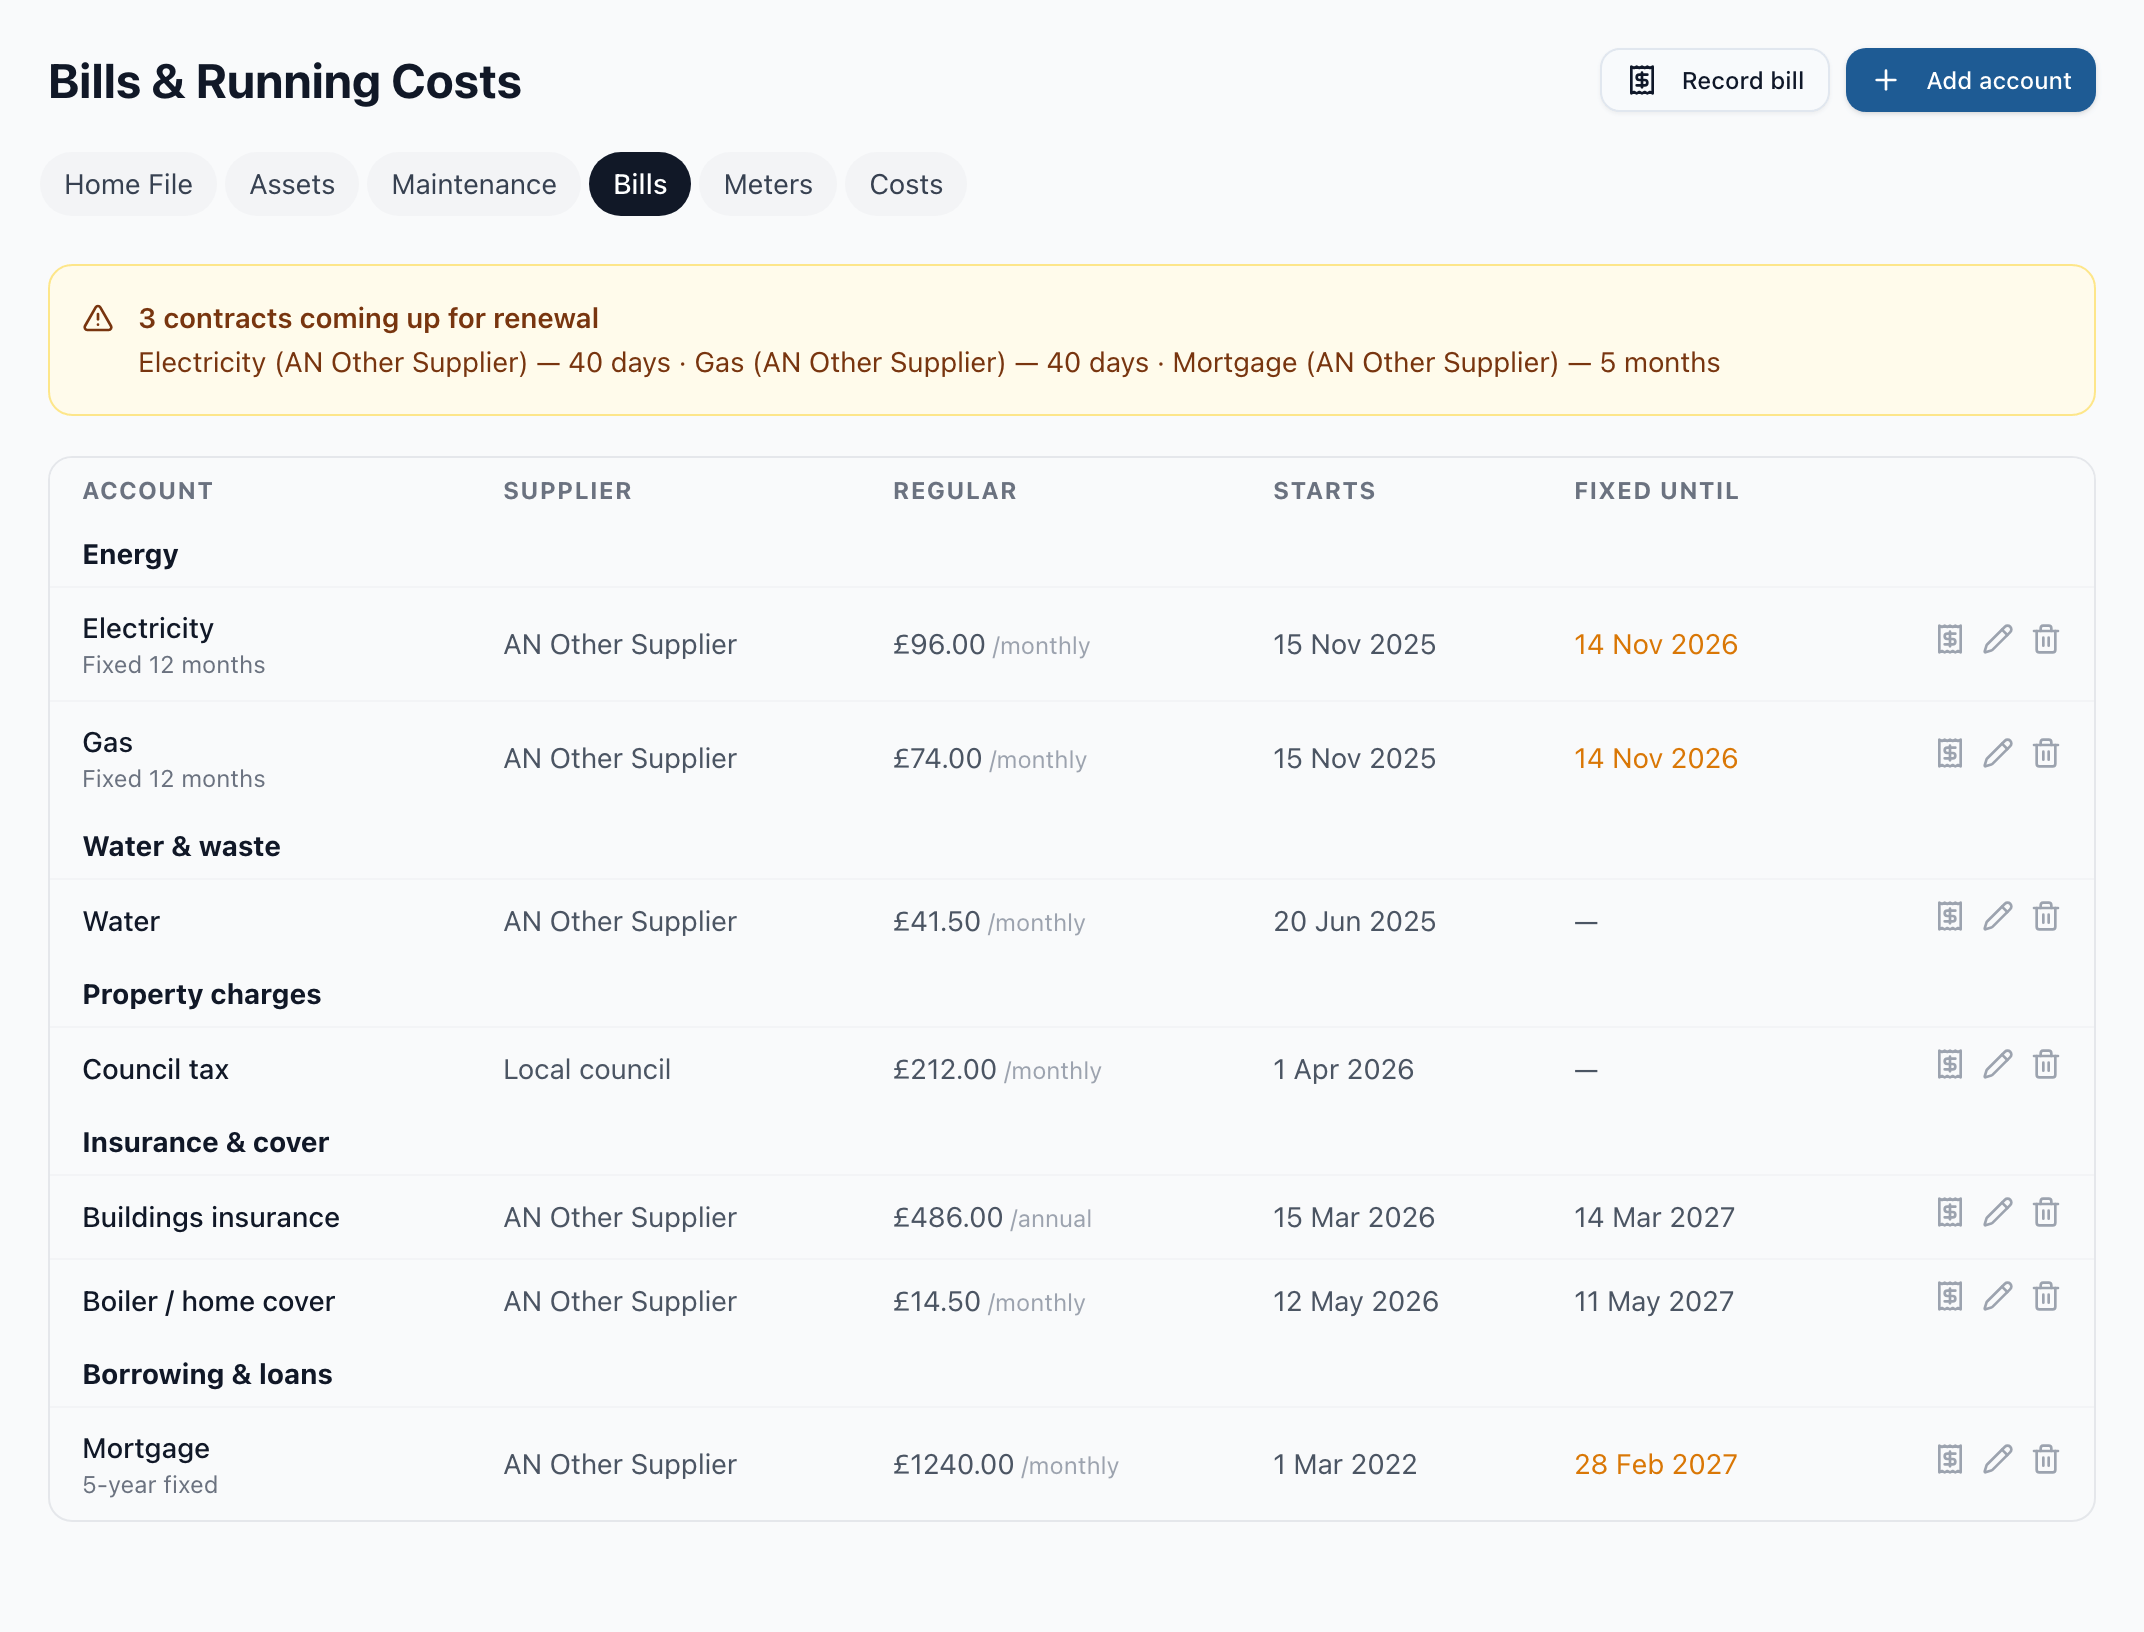The height and width of the screenshot is (1632, 2144).
Task: Switch to the Assets tab
Action: click(x=292, y=184)
